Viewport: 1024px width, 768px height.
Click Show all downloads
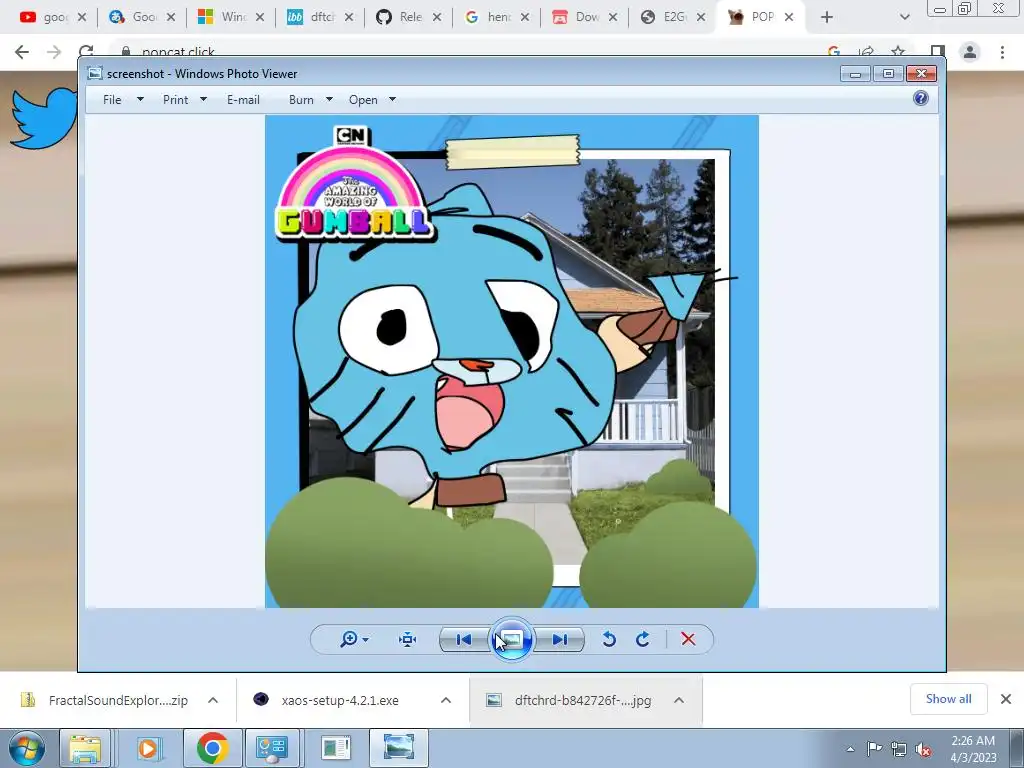(948, 699)
